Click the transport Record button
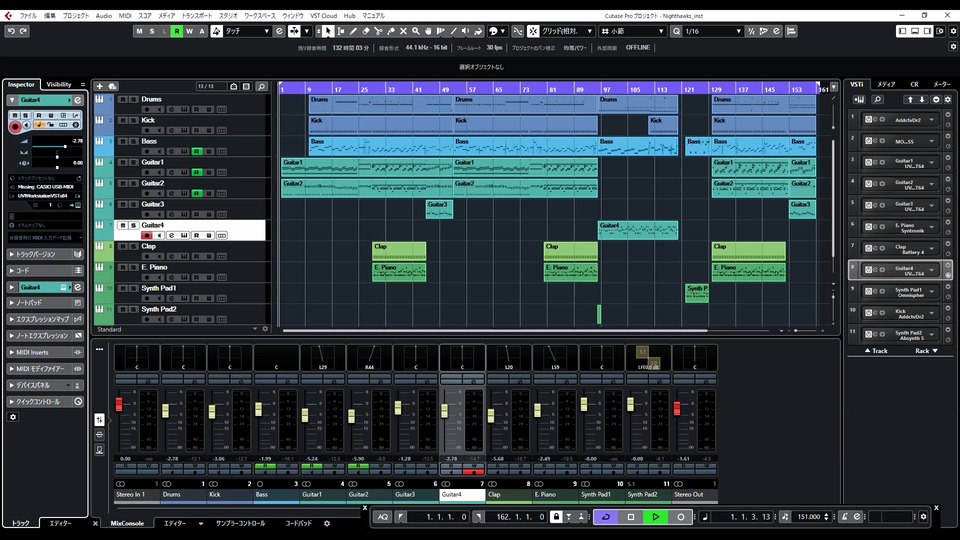 click(x=680, y=517)
